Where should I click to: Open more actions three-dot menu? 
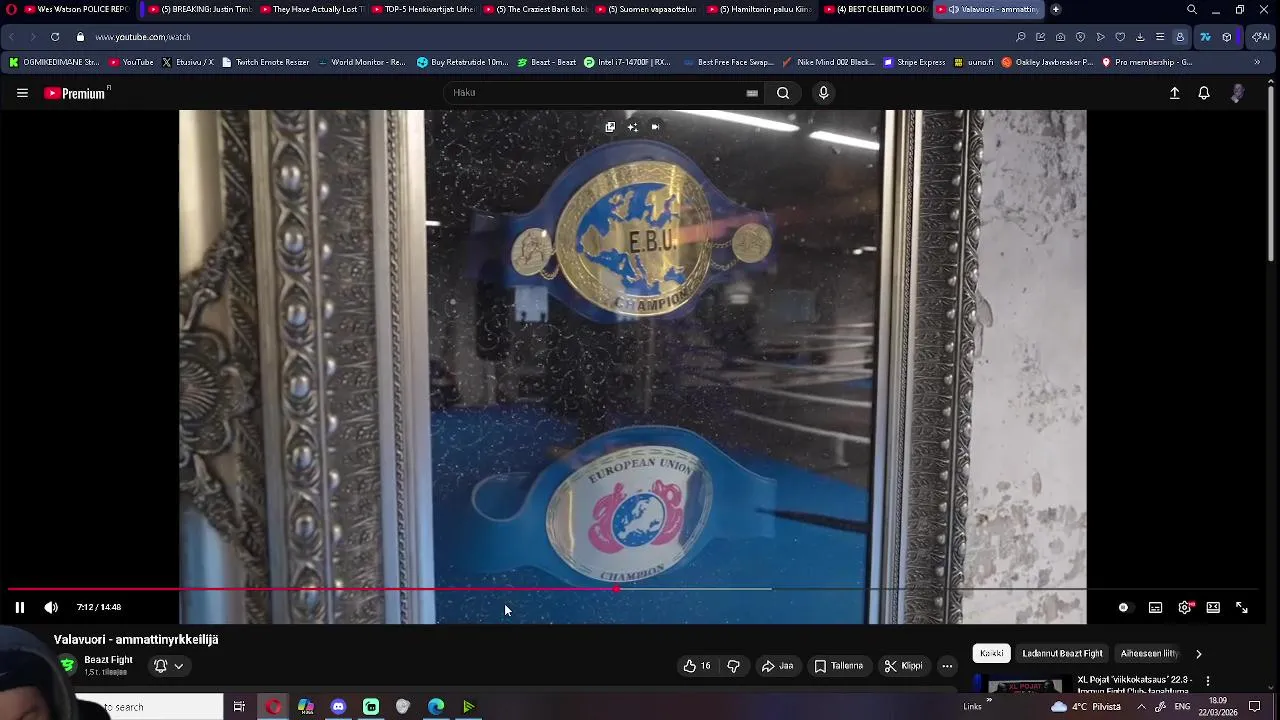click(947, 666)
